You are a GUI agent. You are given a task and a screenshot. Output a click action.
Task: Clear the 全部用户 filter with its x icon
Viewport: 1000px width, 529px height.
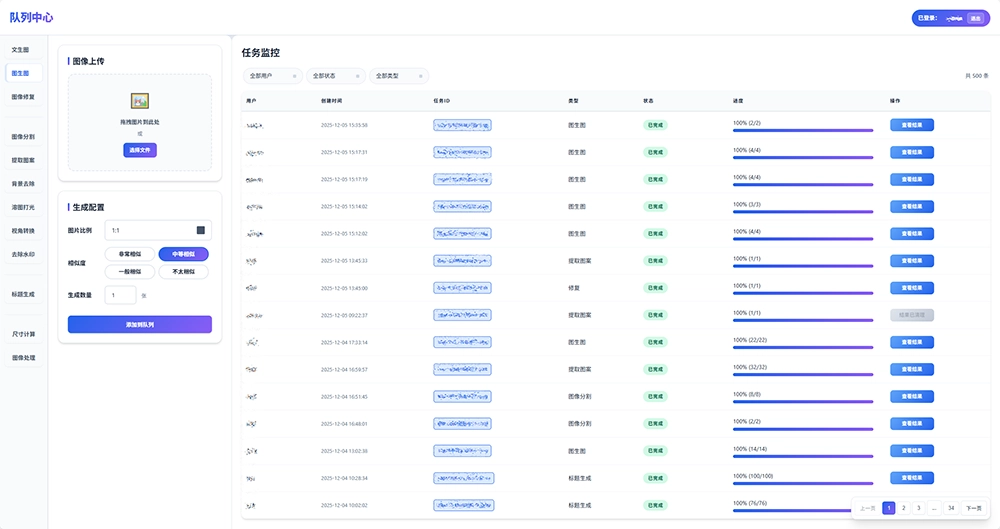pyautogui.click(x=294, y=76)
